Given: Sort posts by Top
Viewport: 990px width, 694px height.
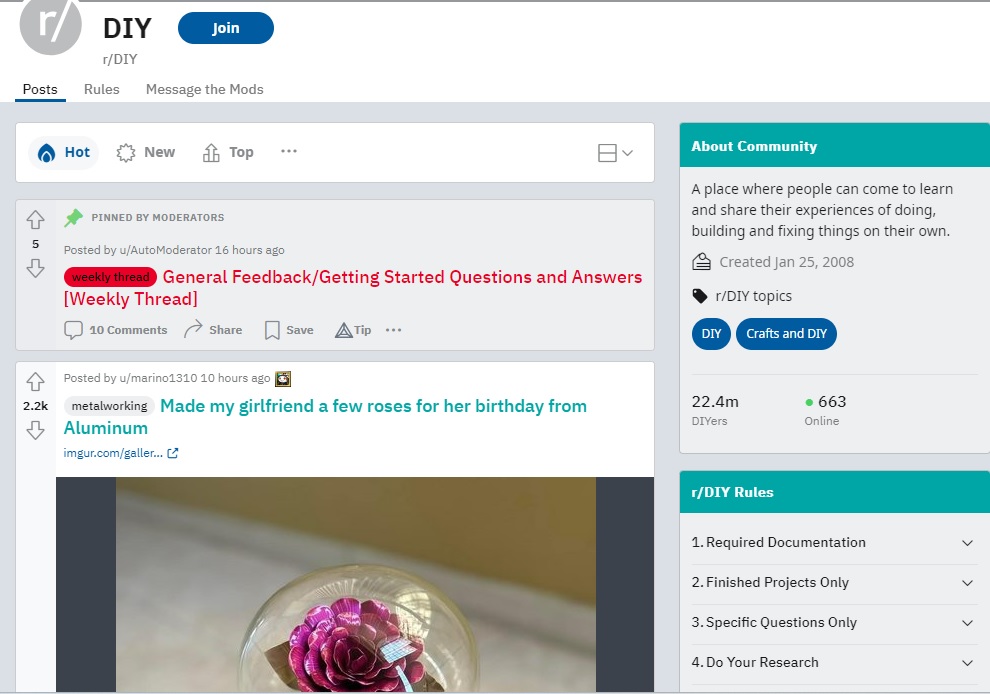Looking at the screenshot, I should 228,153.
